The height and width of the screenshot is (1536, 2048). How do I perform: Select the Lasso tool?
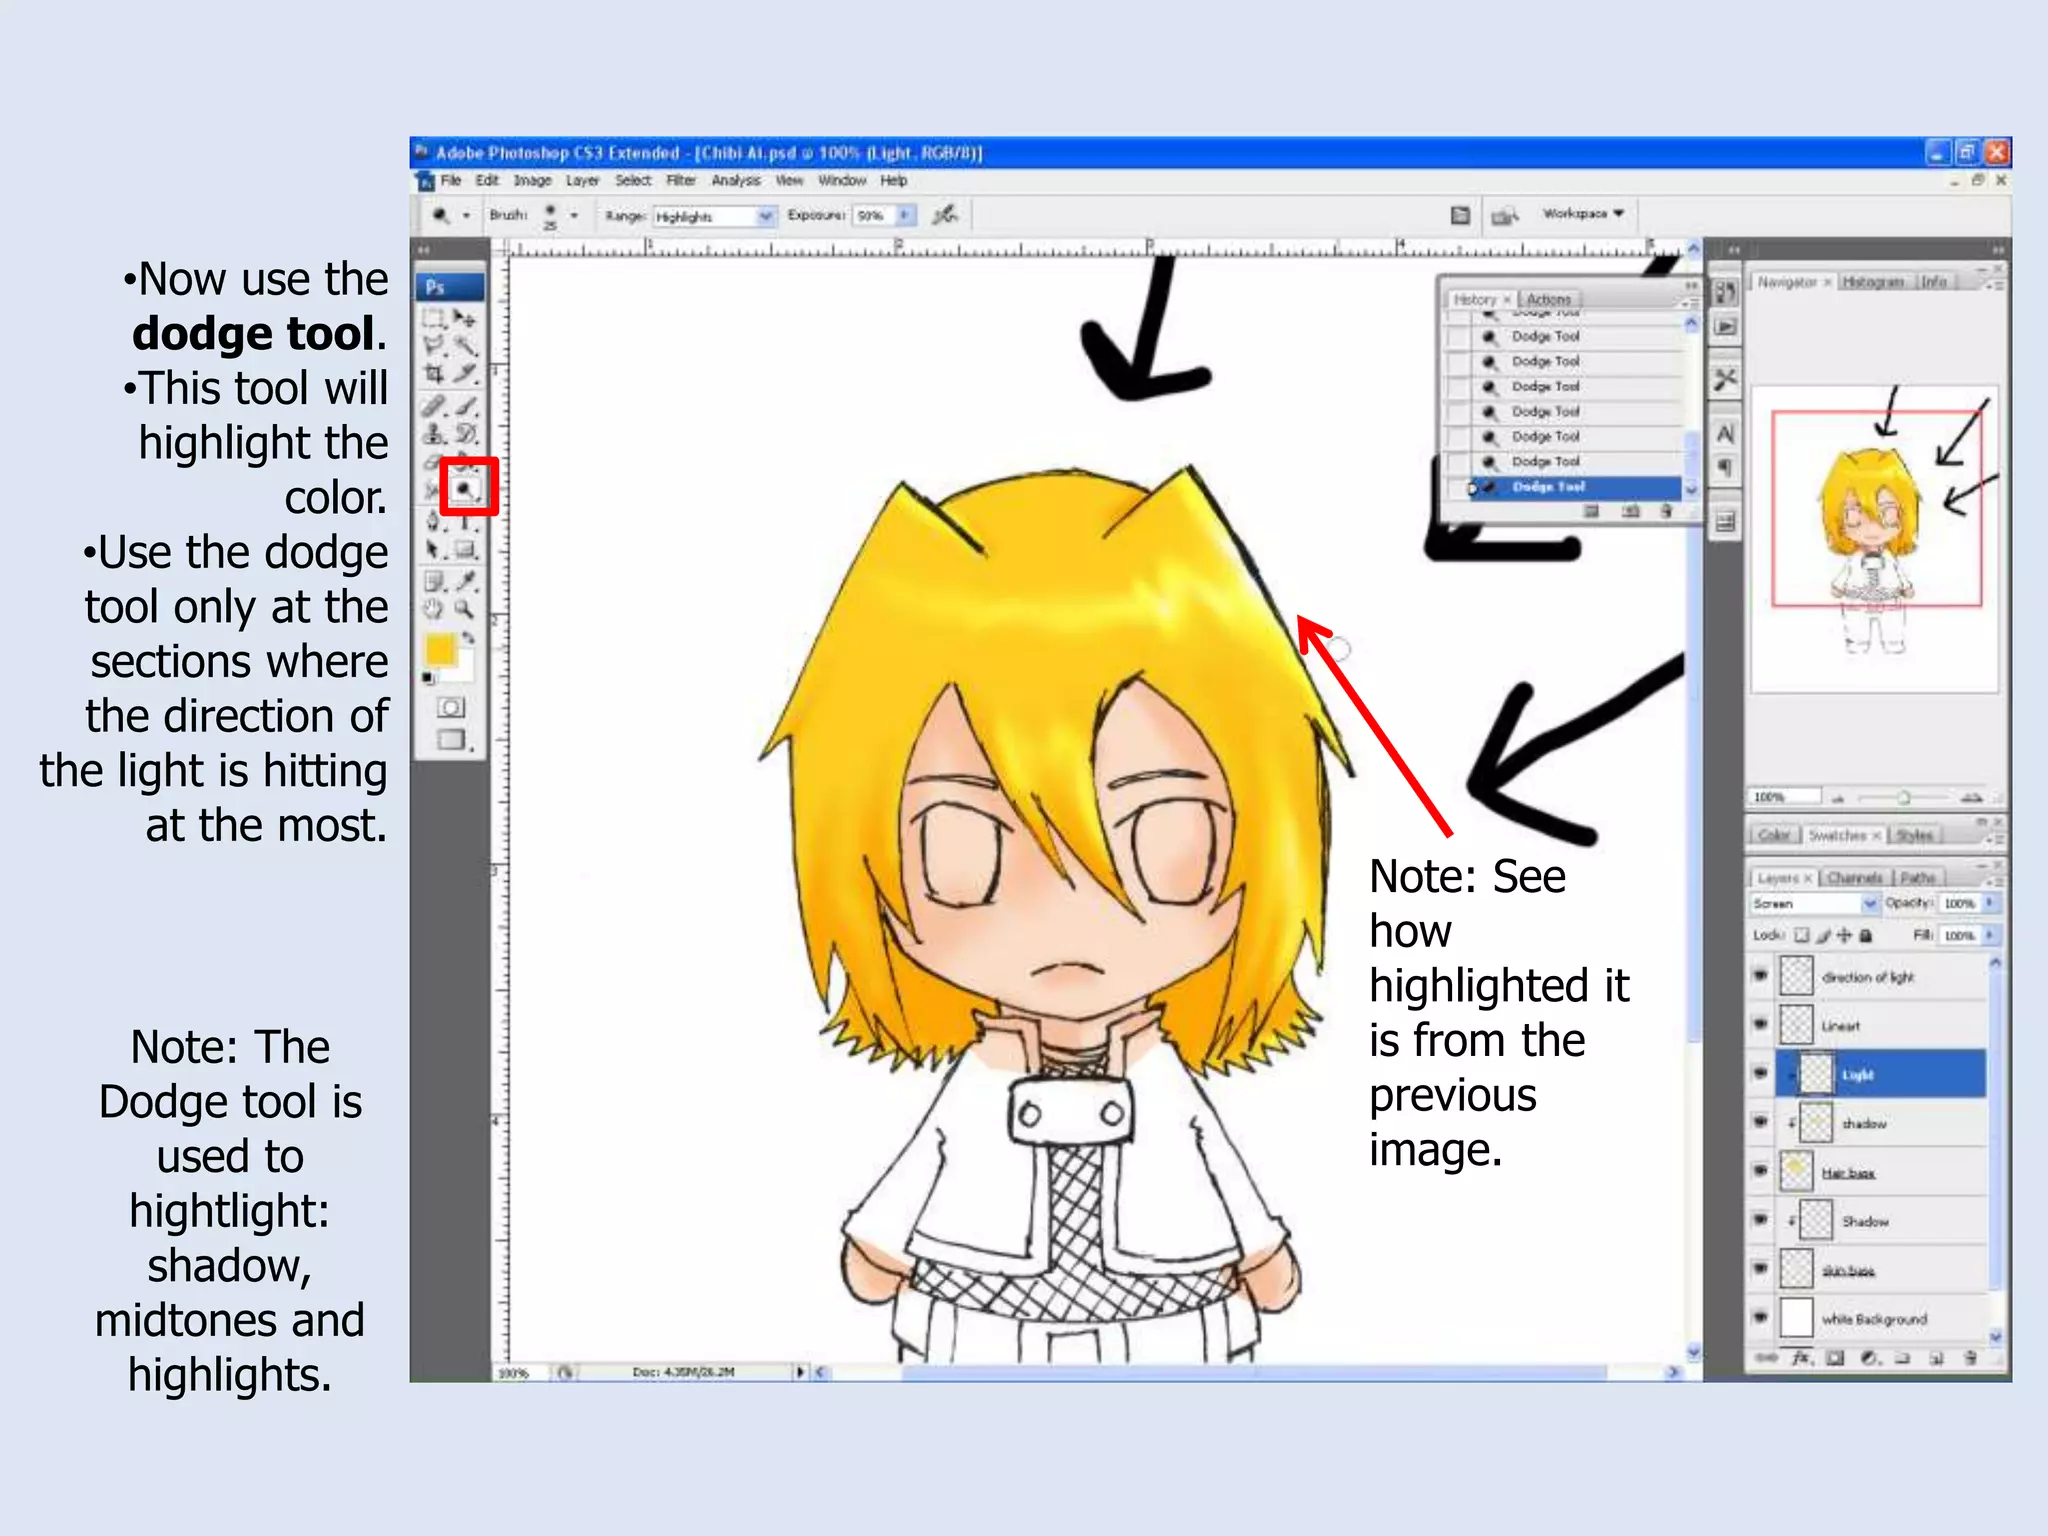click(x=434, y=346)
